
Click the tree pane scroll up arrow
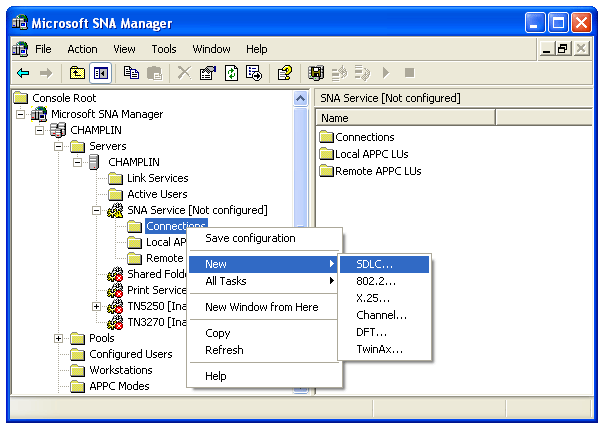click(x=300, y=99)
